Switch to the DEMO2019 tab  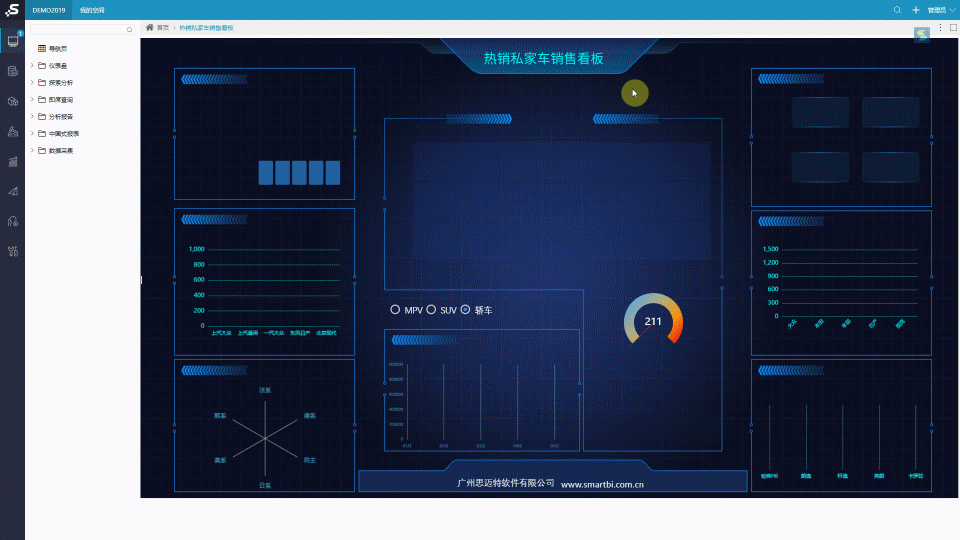[x=48, y=9]
